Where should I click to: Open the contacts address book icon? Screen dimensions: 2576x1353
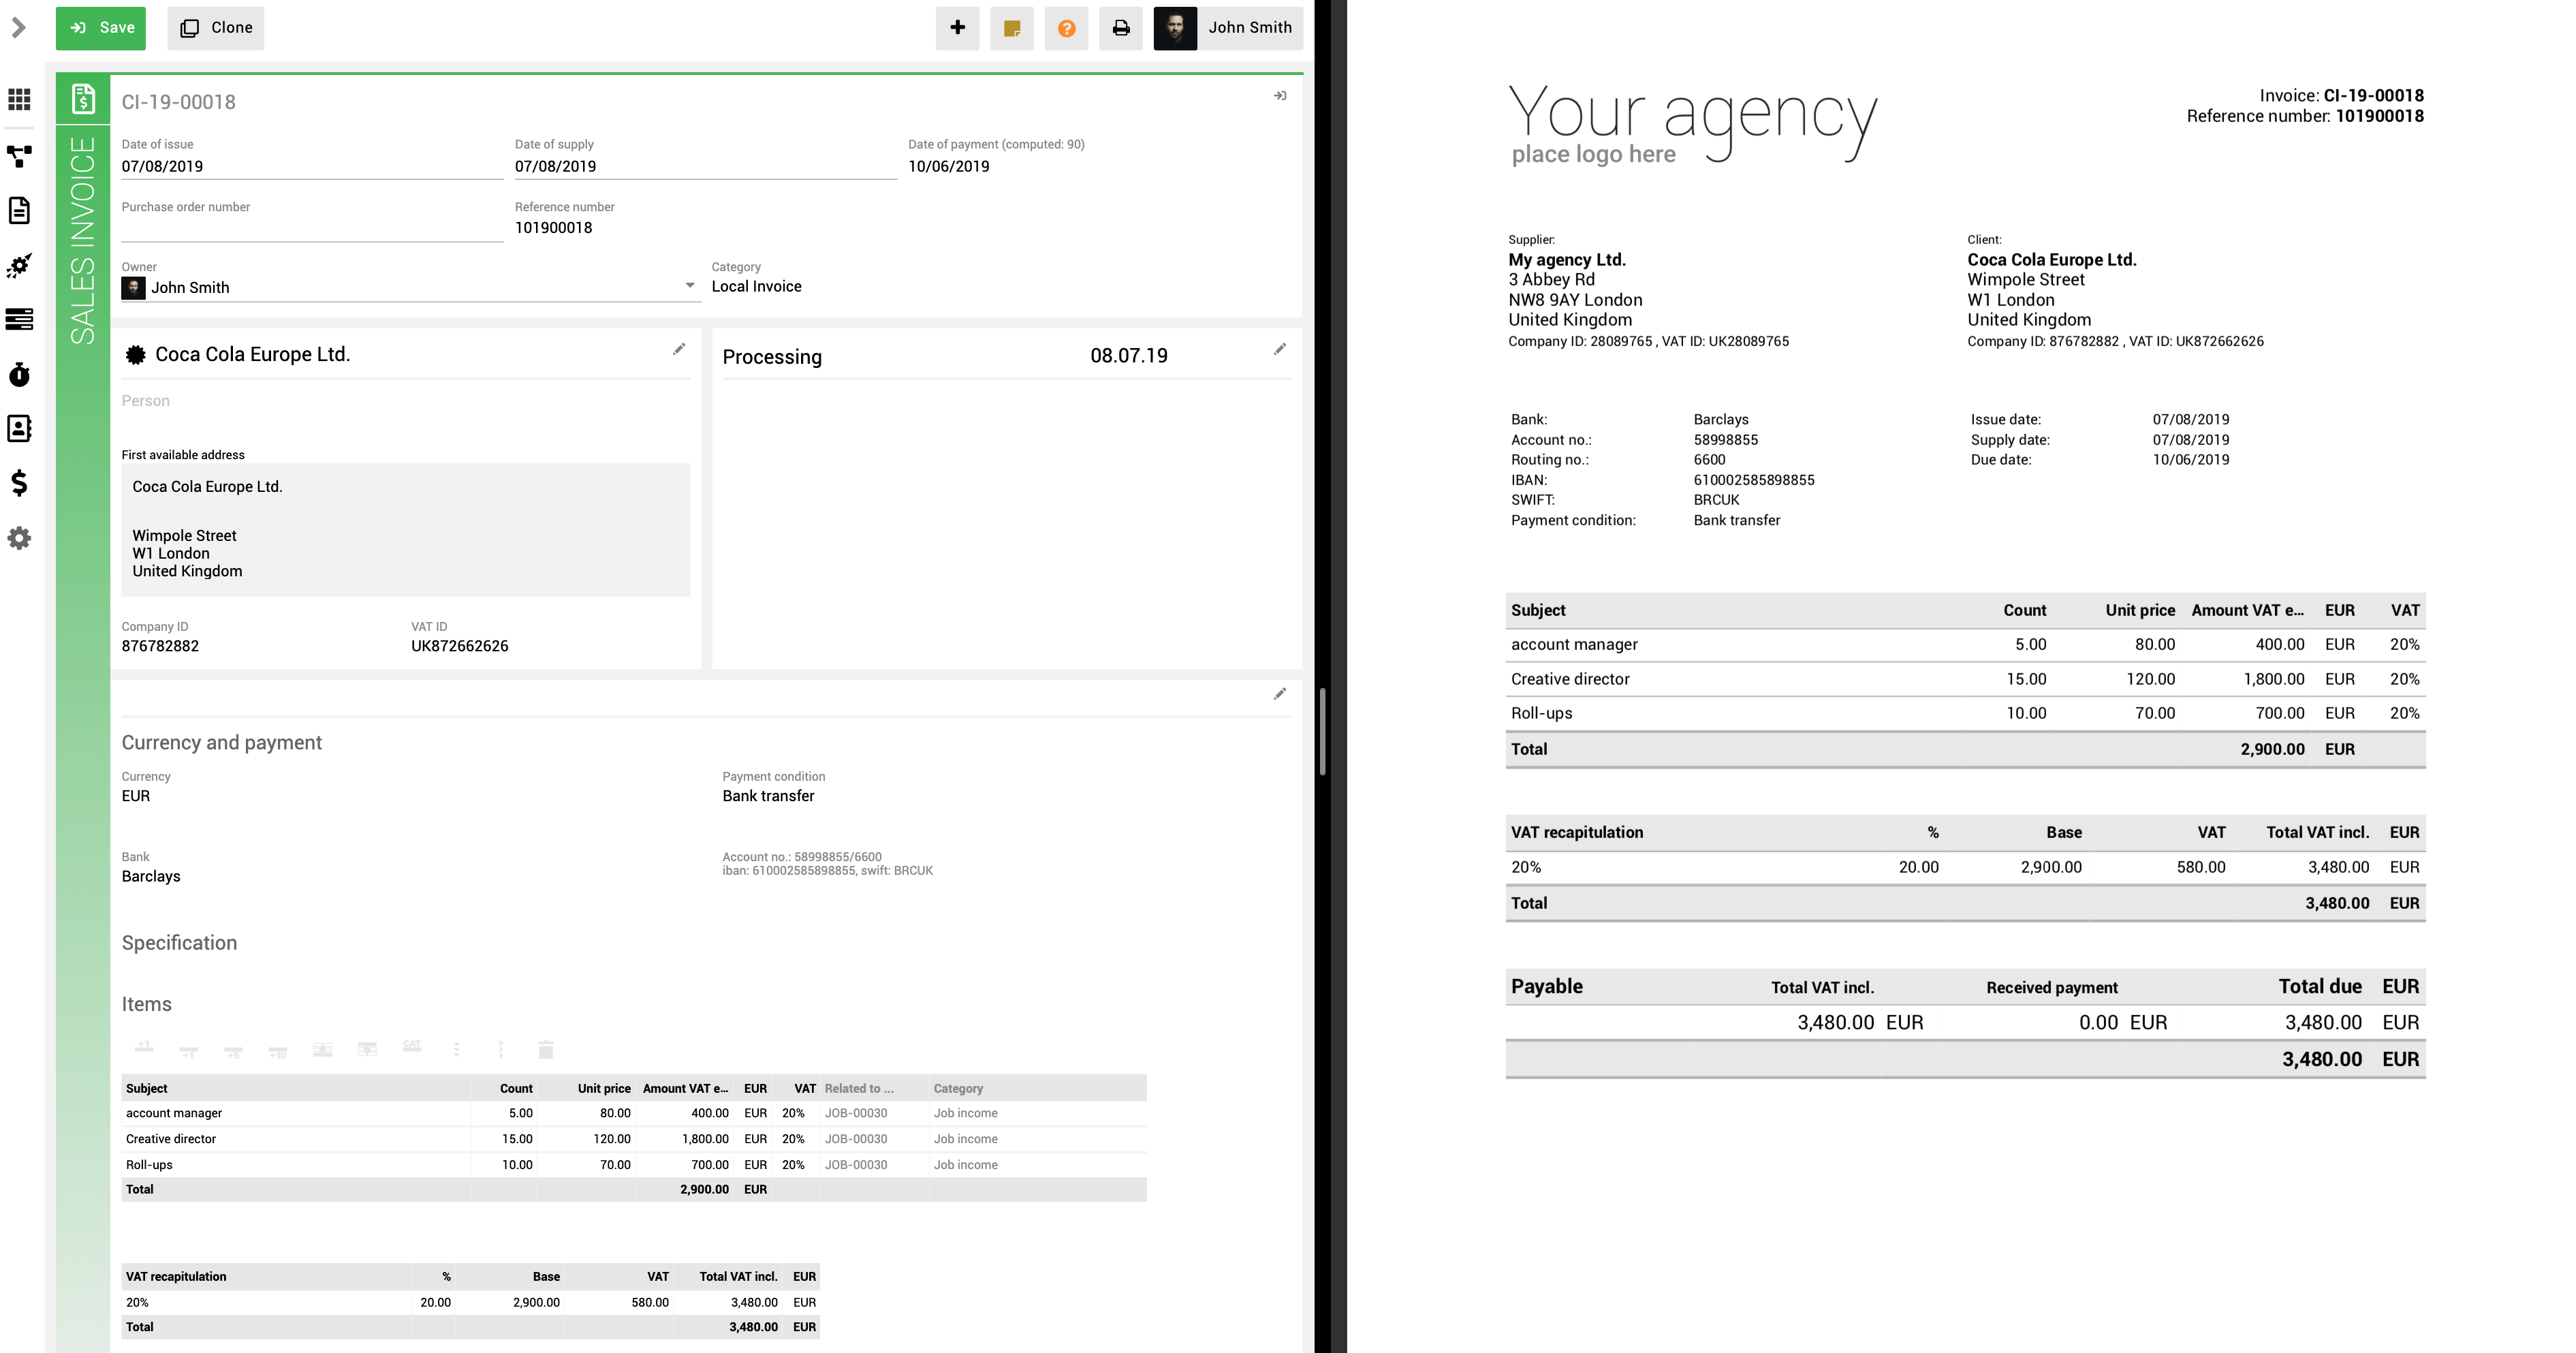pos(19,429)
